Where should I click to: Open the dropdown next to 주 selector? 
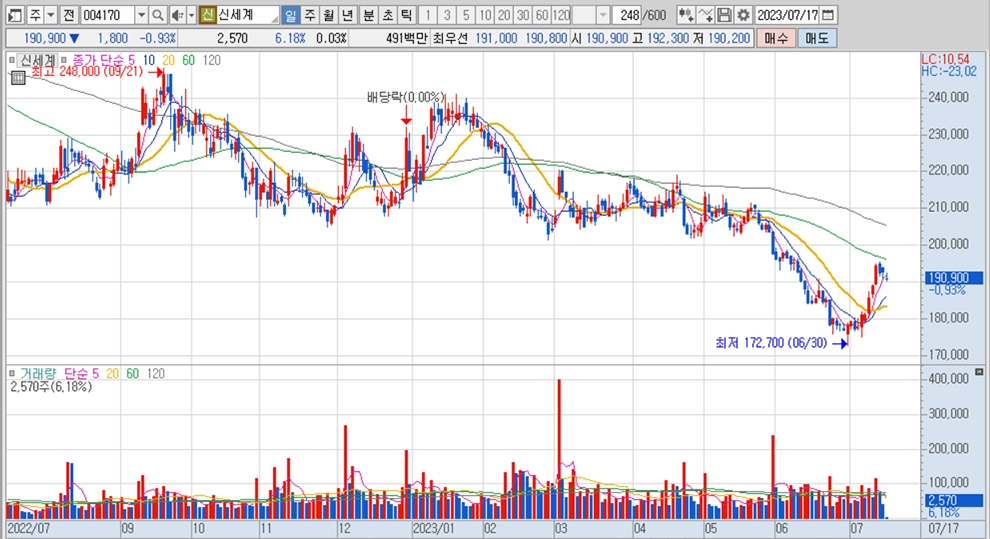click(x=51, y=15)
